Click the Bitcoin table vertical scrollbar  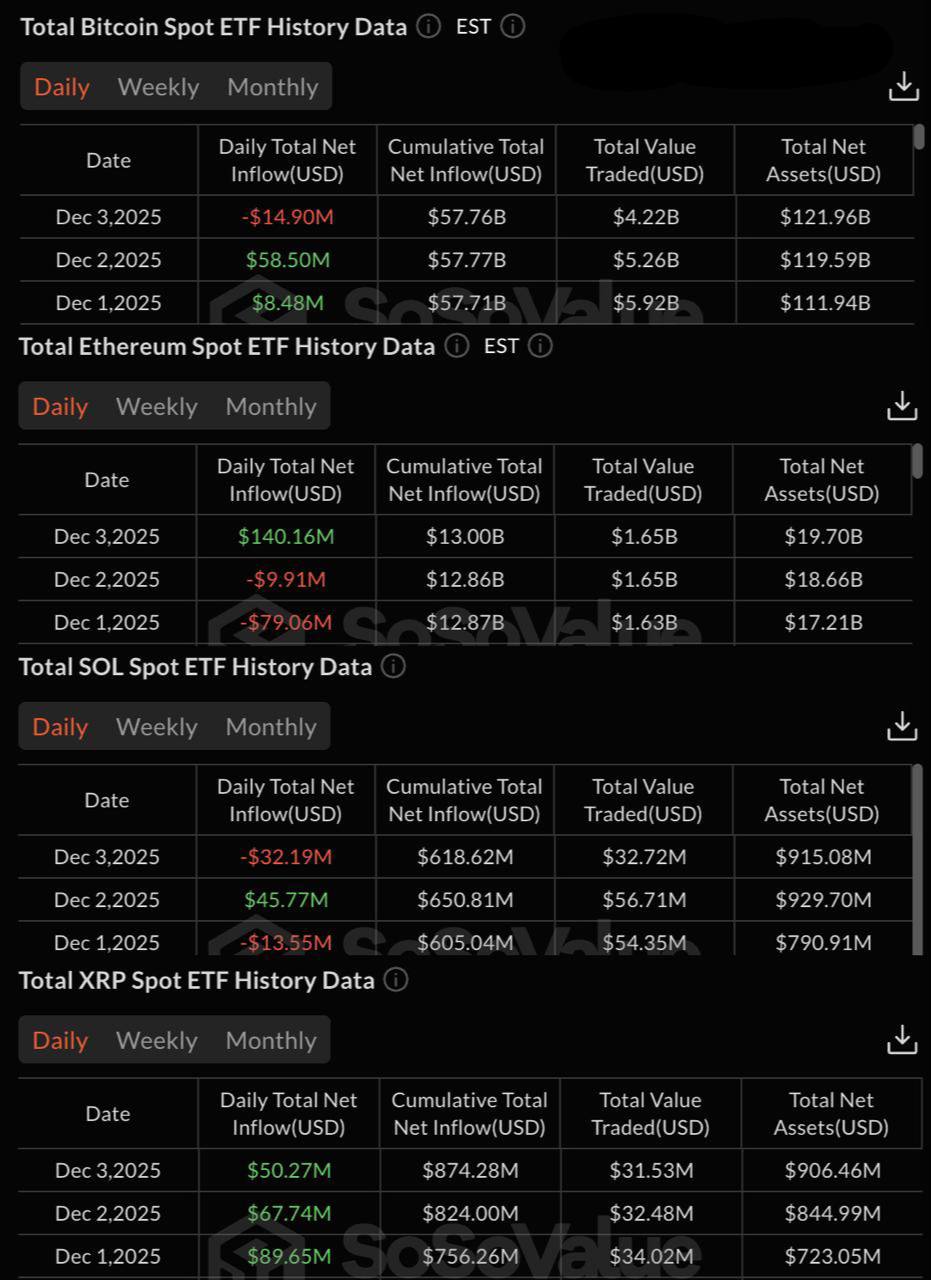(919, 138)
